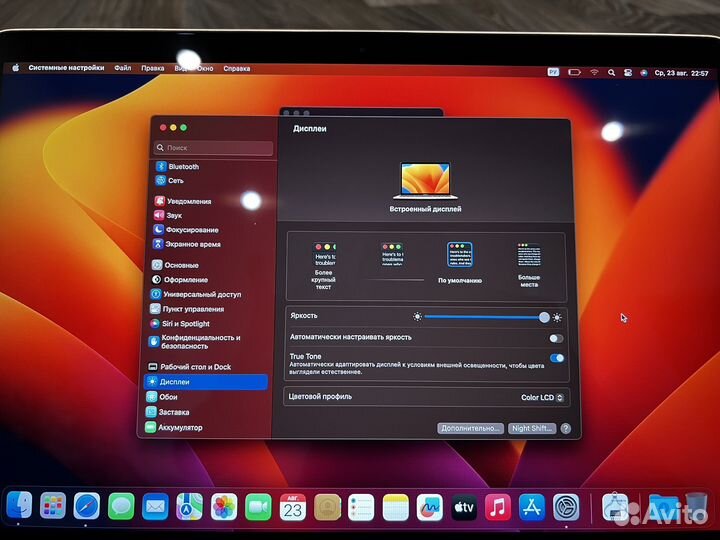Click the battery status icon
The image size is (720, 540).
574,72
